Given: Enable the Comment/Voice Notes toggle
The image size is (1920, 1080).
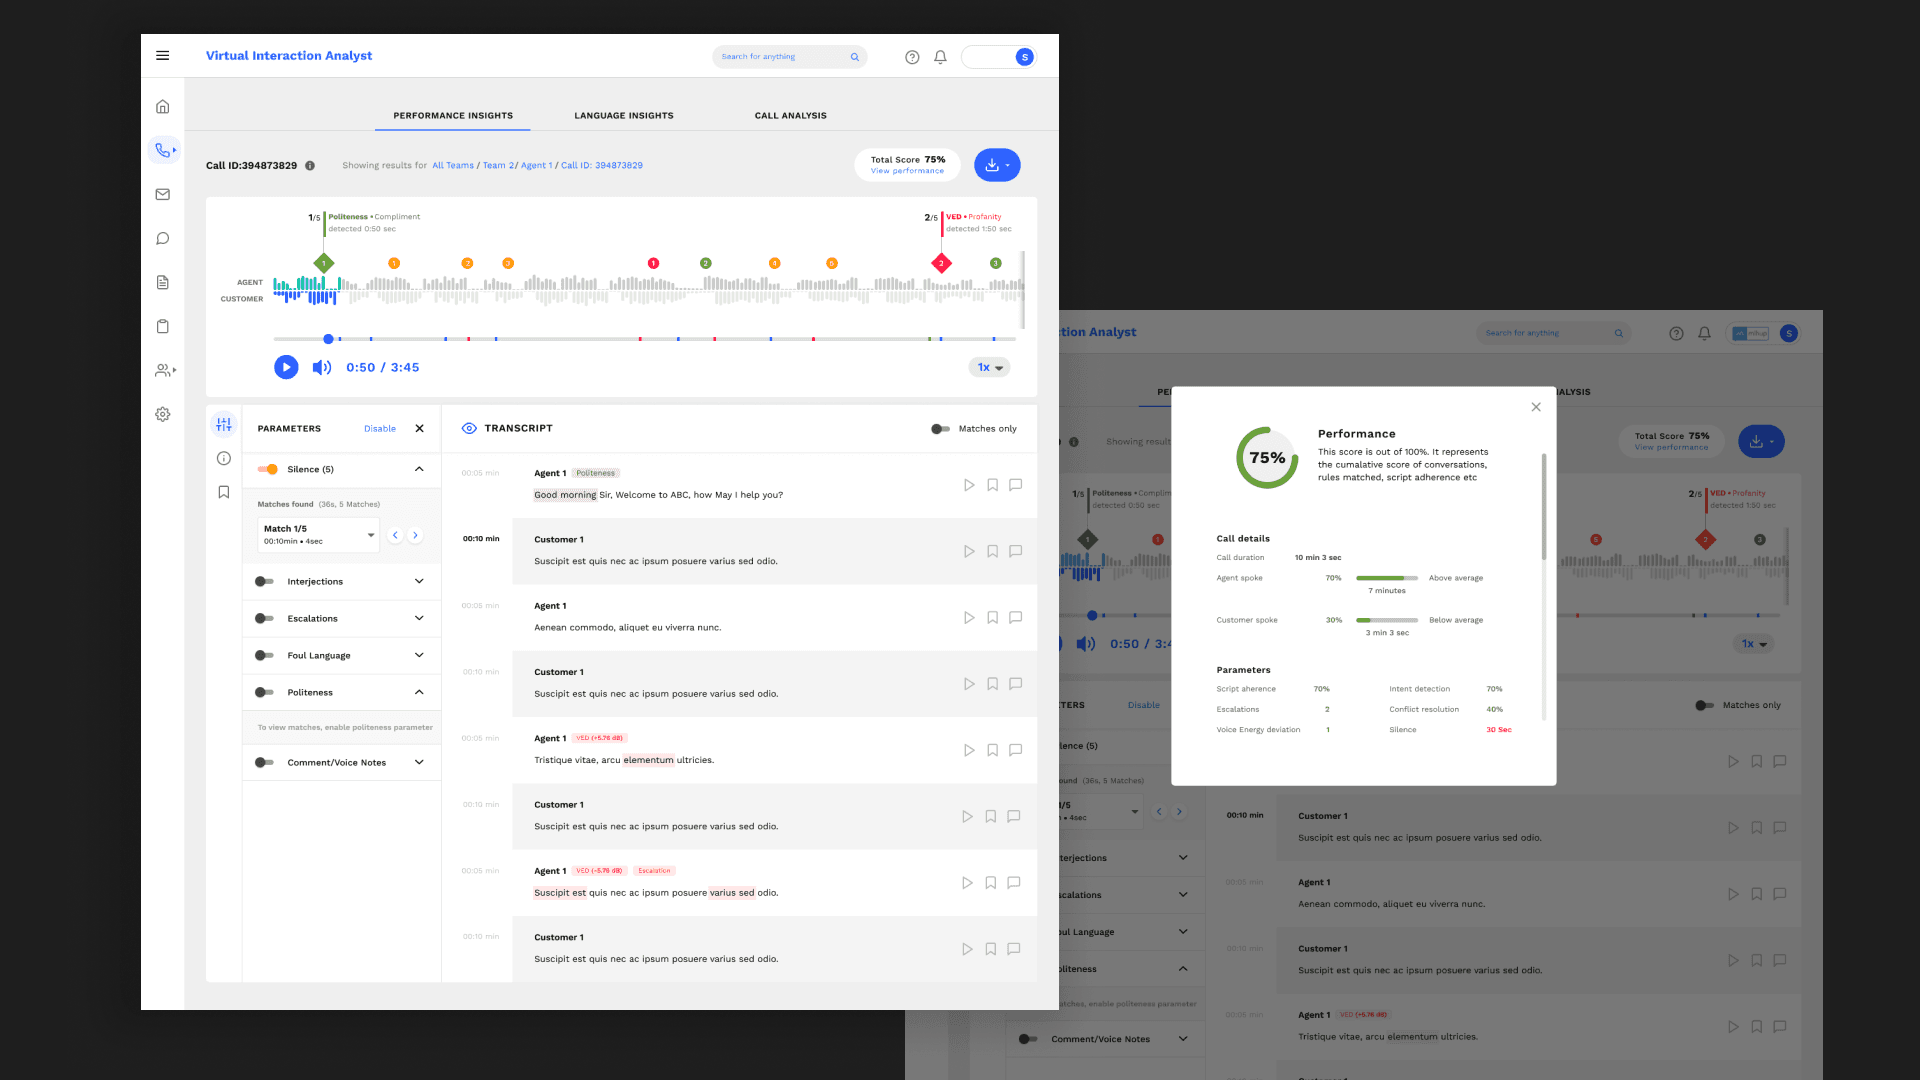Looking at the screenshot, I should pyautogui.click(x=264, y=762).
